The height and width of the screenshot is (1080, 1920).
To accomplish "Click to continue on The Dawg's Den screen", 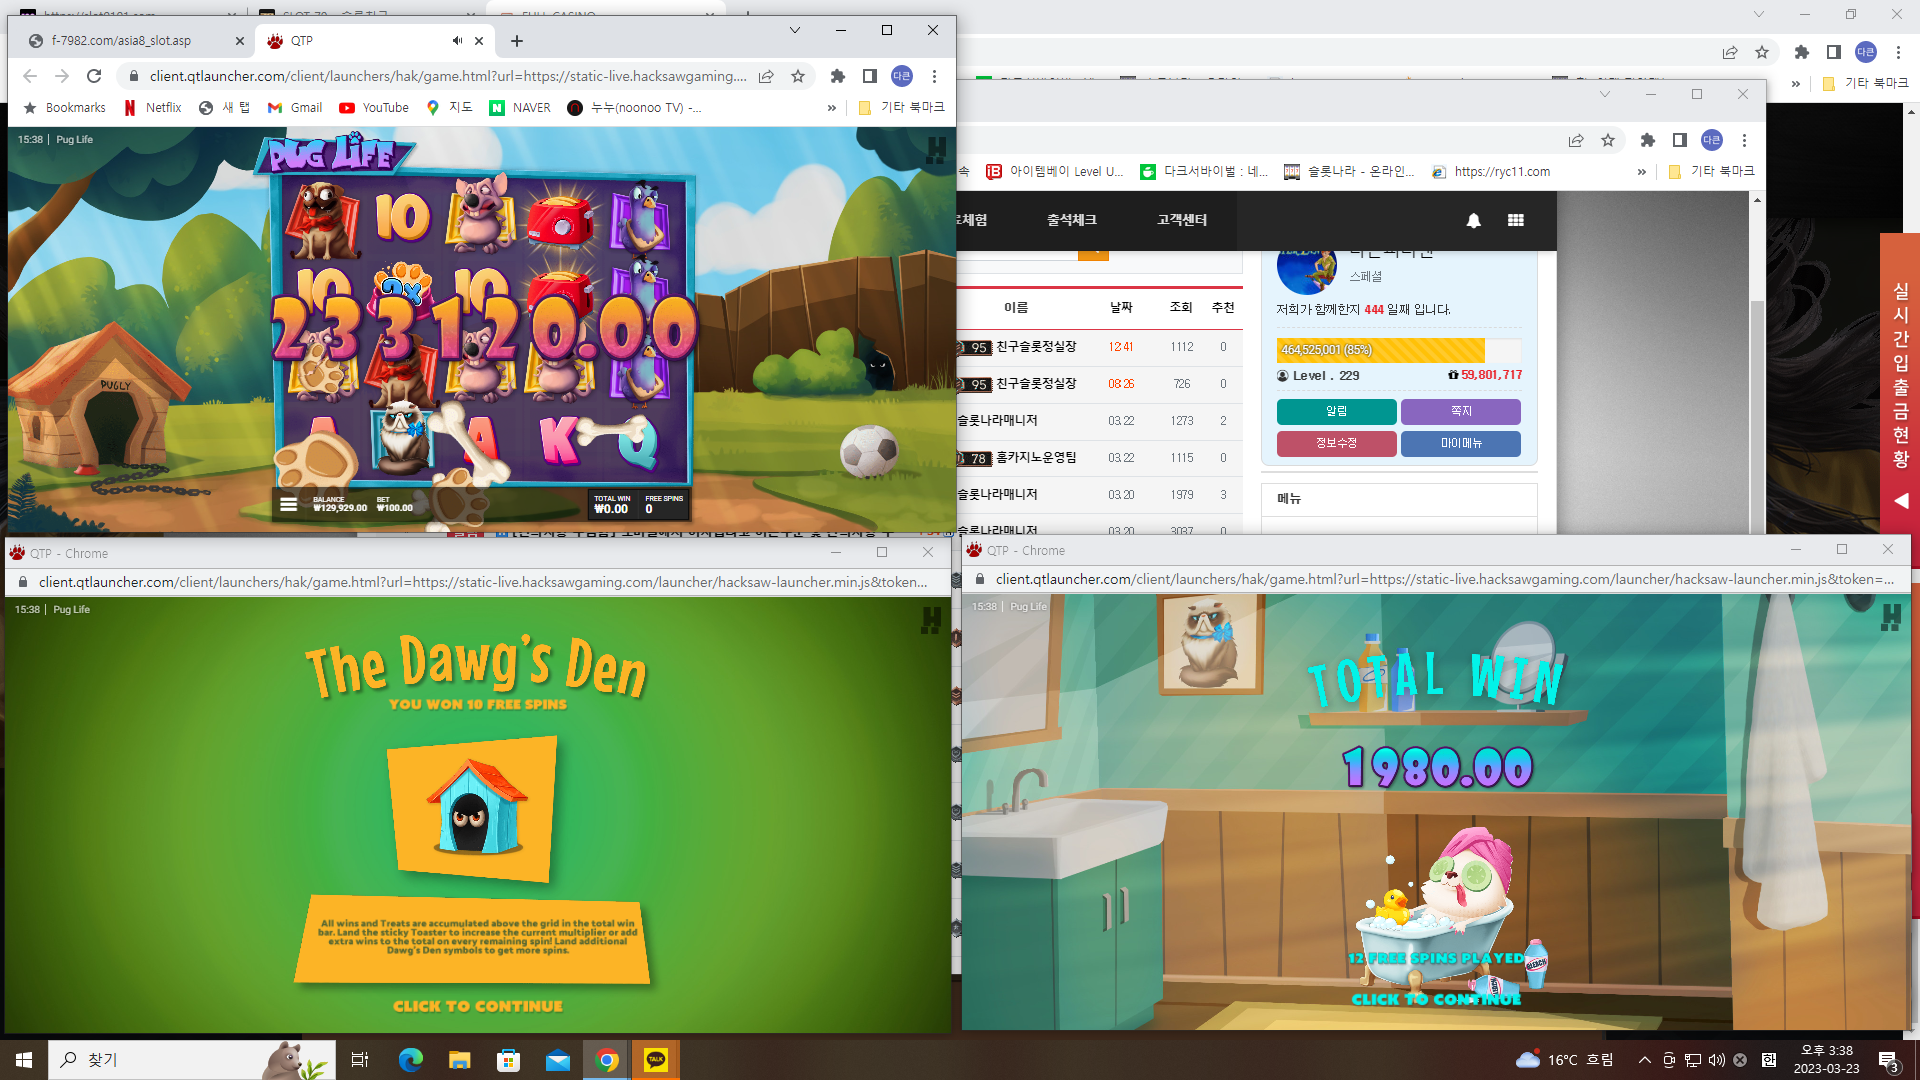I will click(x=478, y=1006).
